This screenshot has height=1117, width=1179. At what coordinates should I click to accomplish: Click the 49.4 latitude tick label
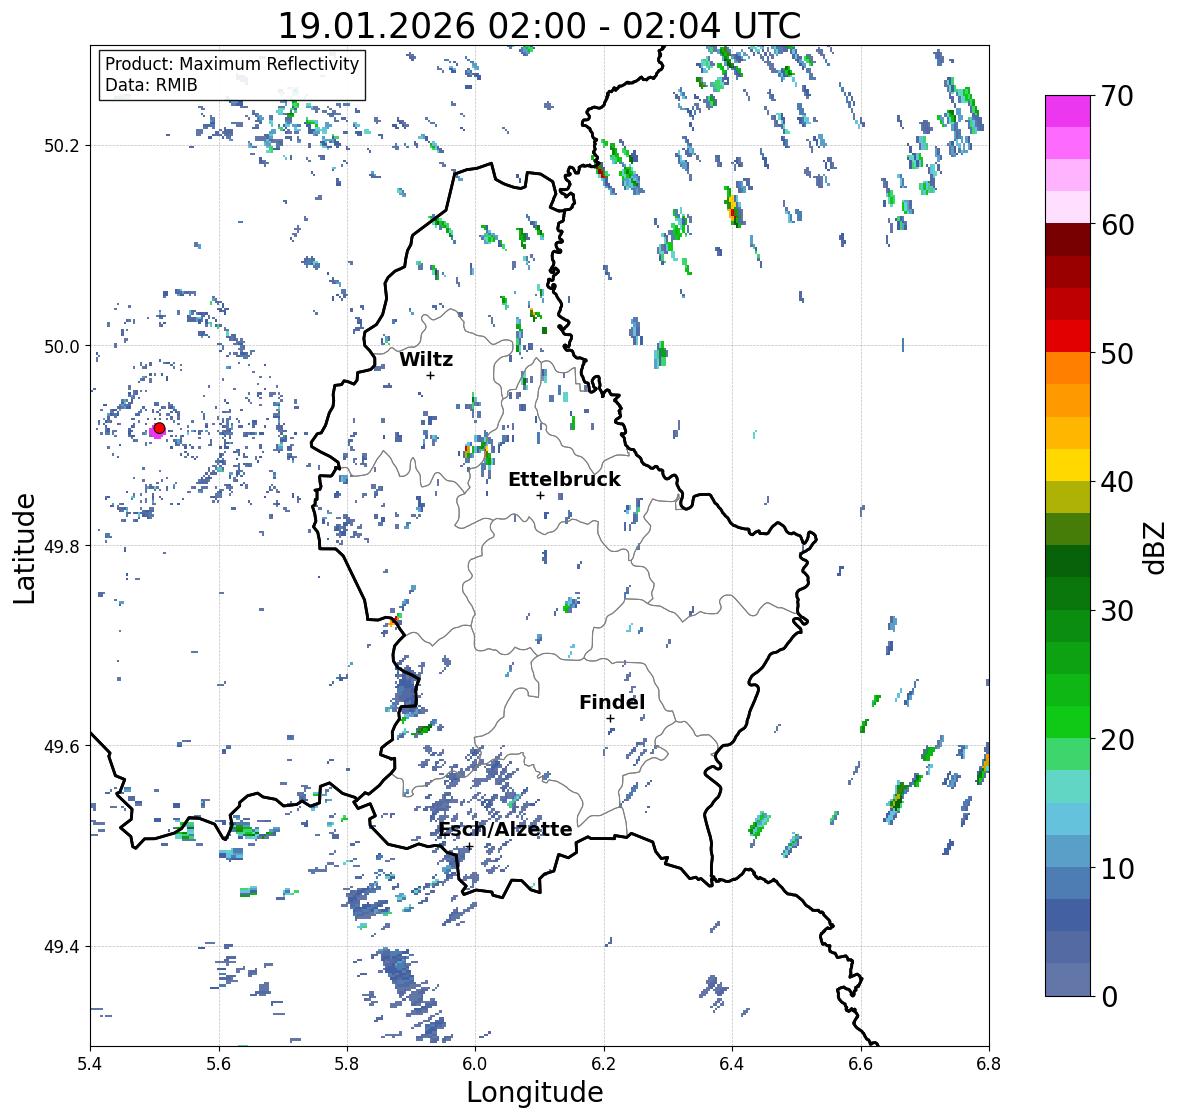pos(61,947)
